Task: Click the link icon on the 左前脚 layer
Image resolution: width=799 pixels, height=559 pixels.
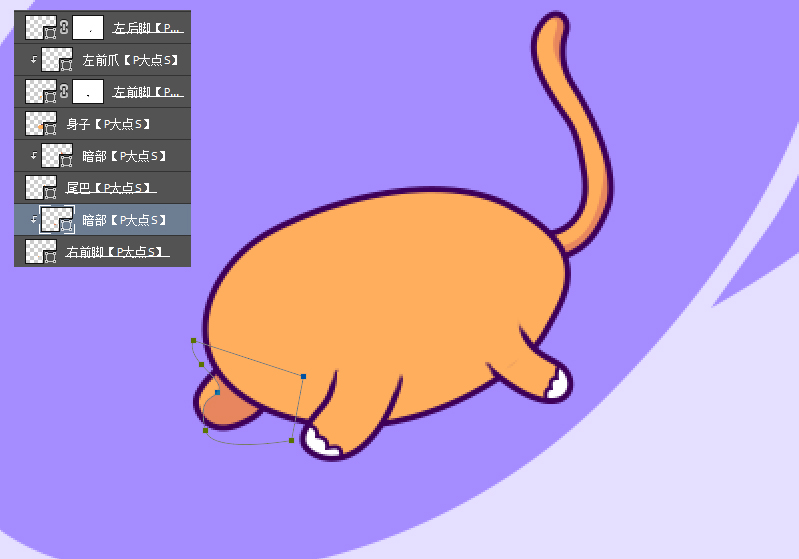Action: [65, 91]
